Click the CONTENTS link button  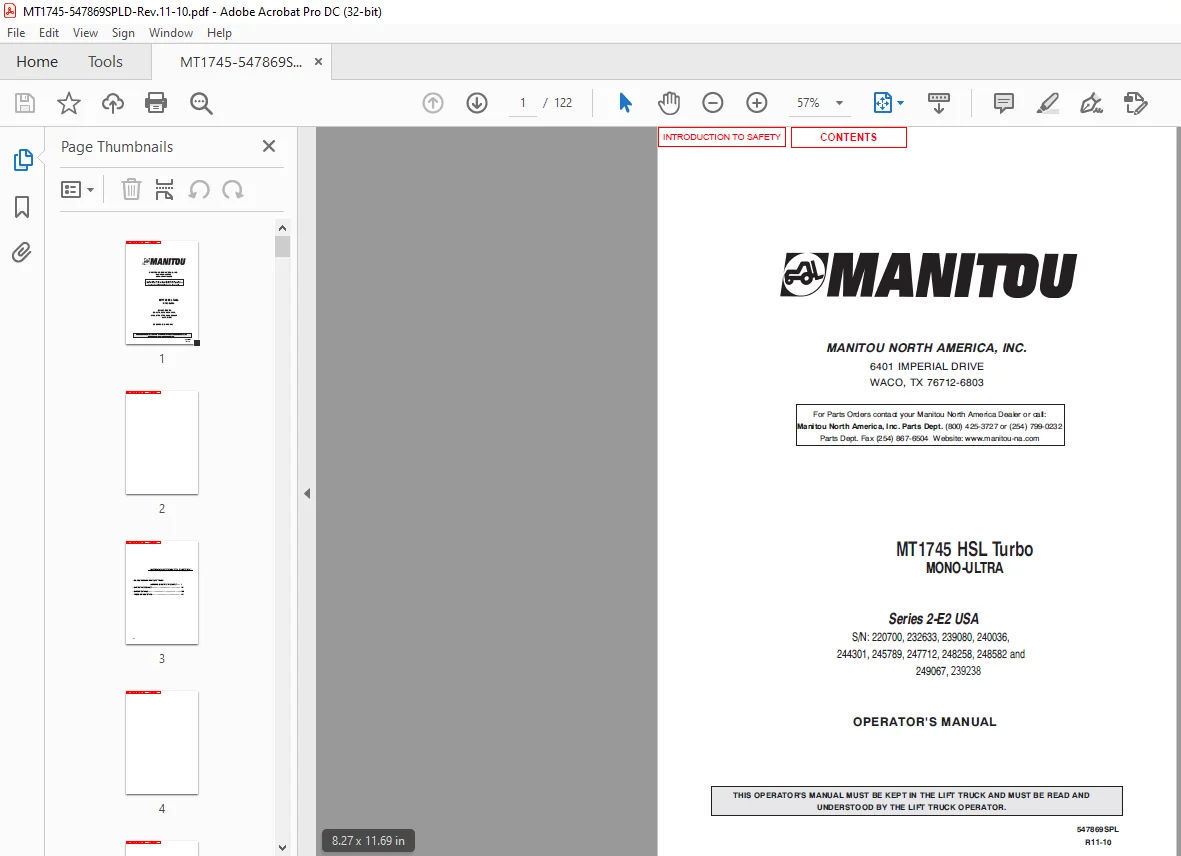coord(848,137)
